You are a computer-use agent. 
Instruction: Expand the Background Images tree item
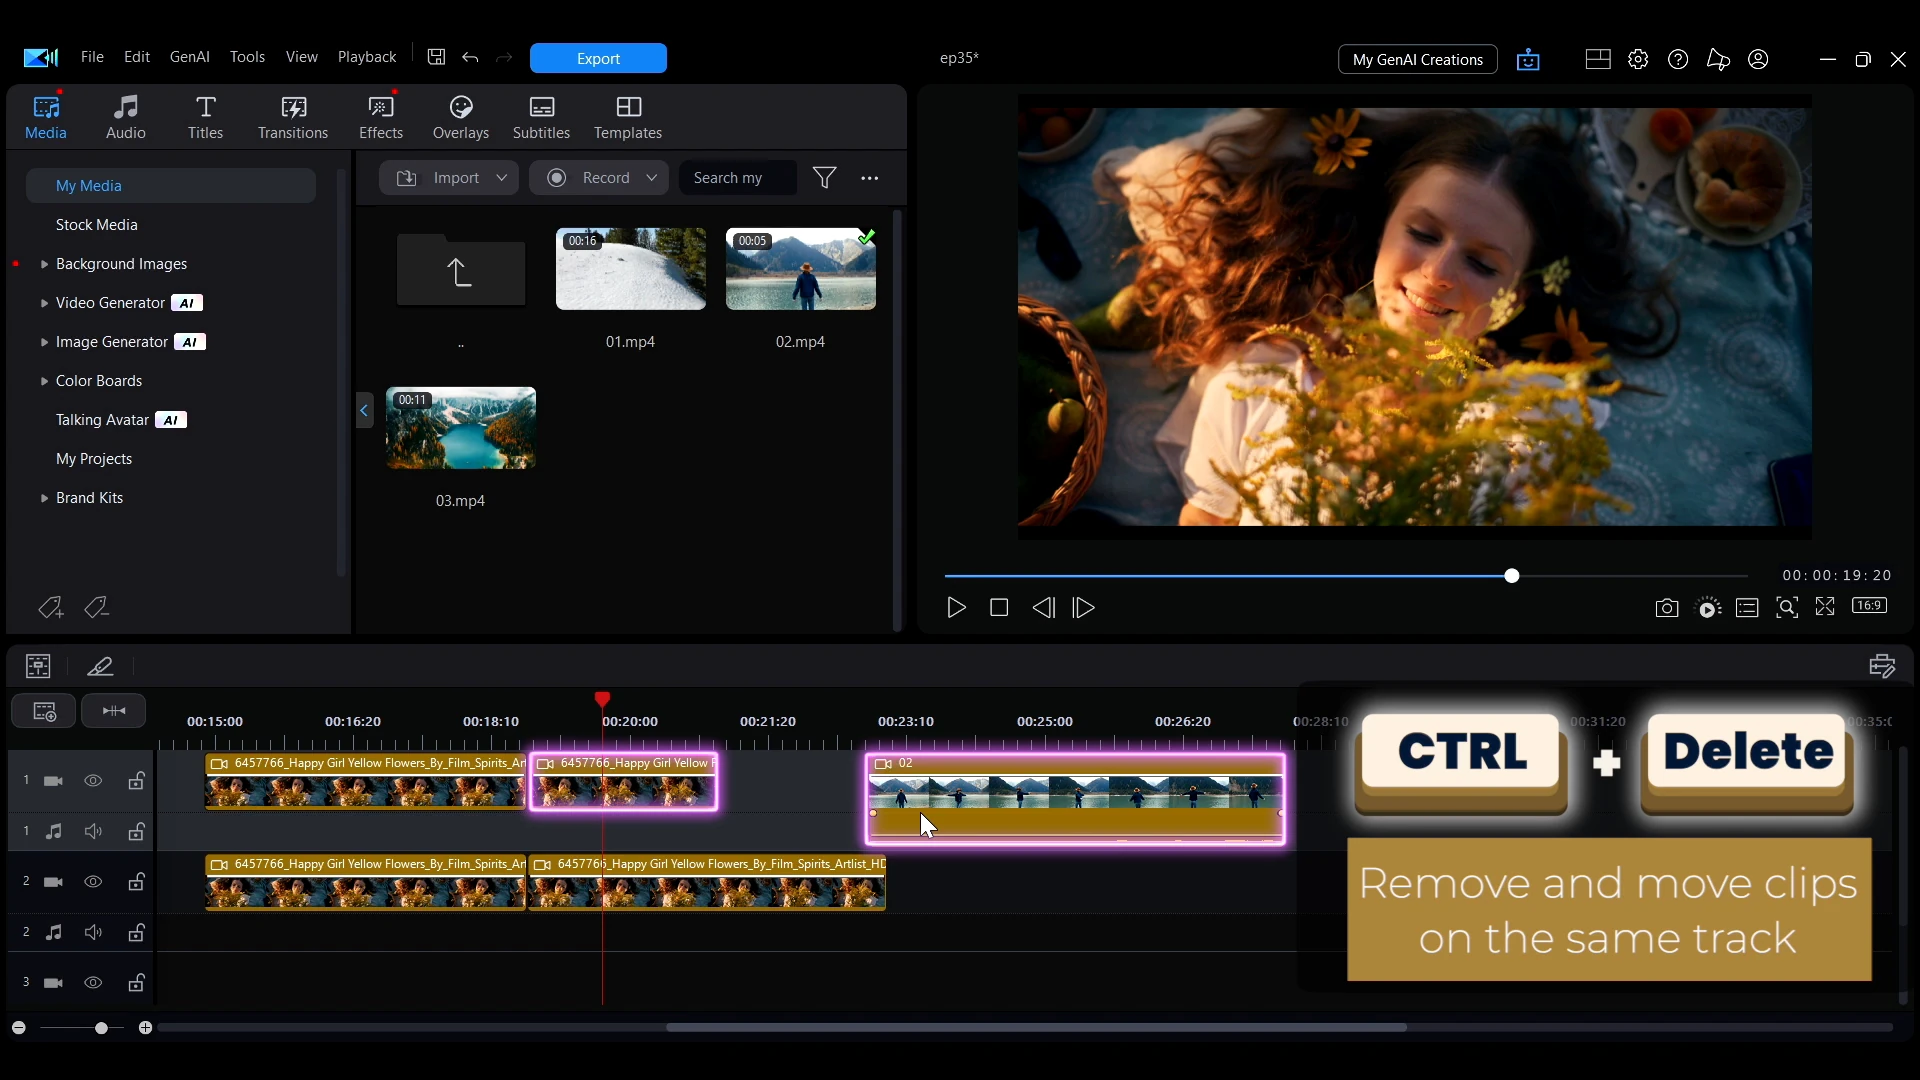(44, 264)
